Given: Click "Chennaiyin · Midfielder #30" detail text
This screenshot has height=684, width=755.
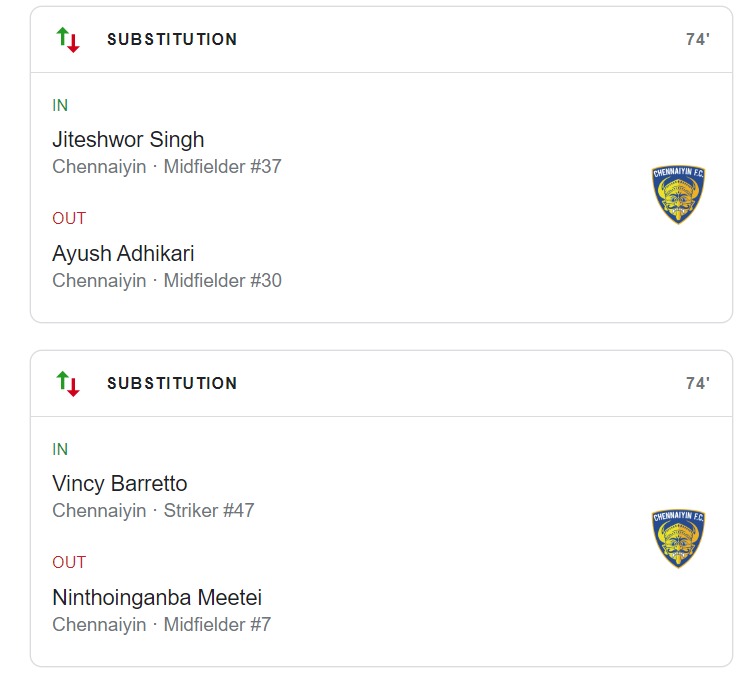Looking at the screenshot, I should click(167, 281).
